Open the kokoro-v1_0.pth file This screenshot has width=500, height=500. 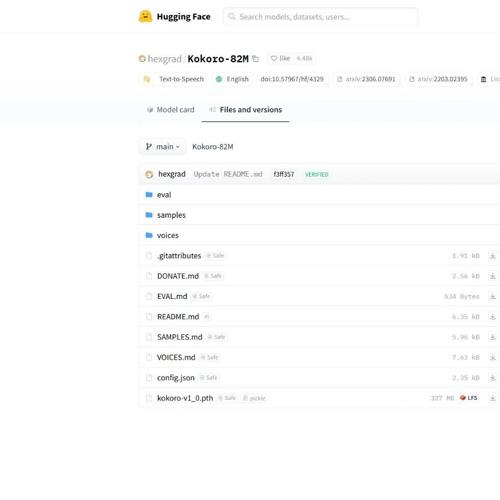pos(185,398)
